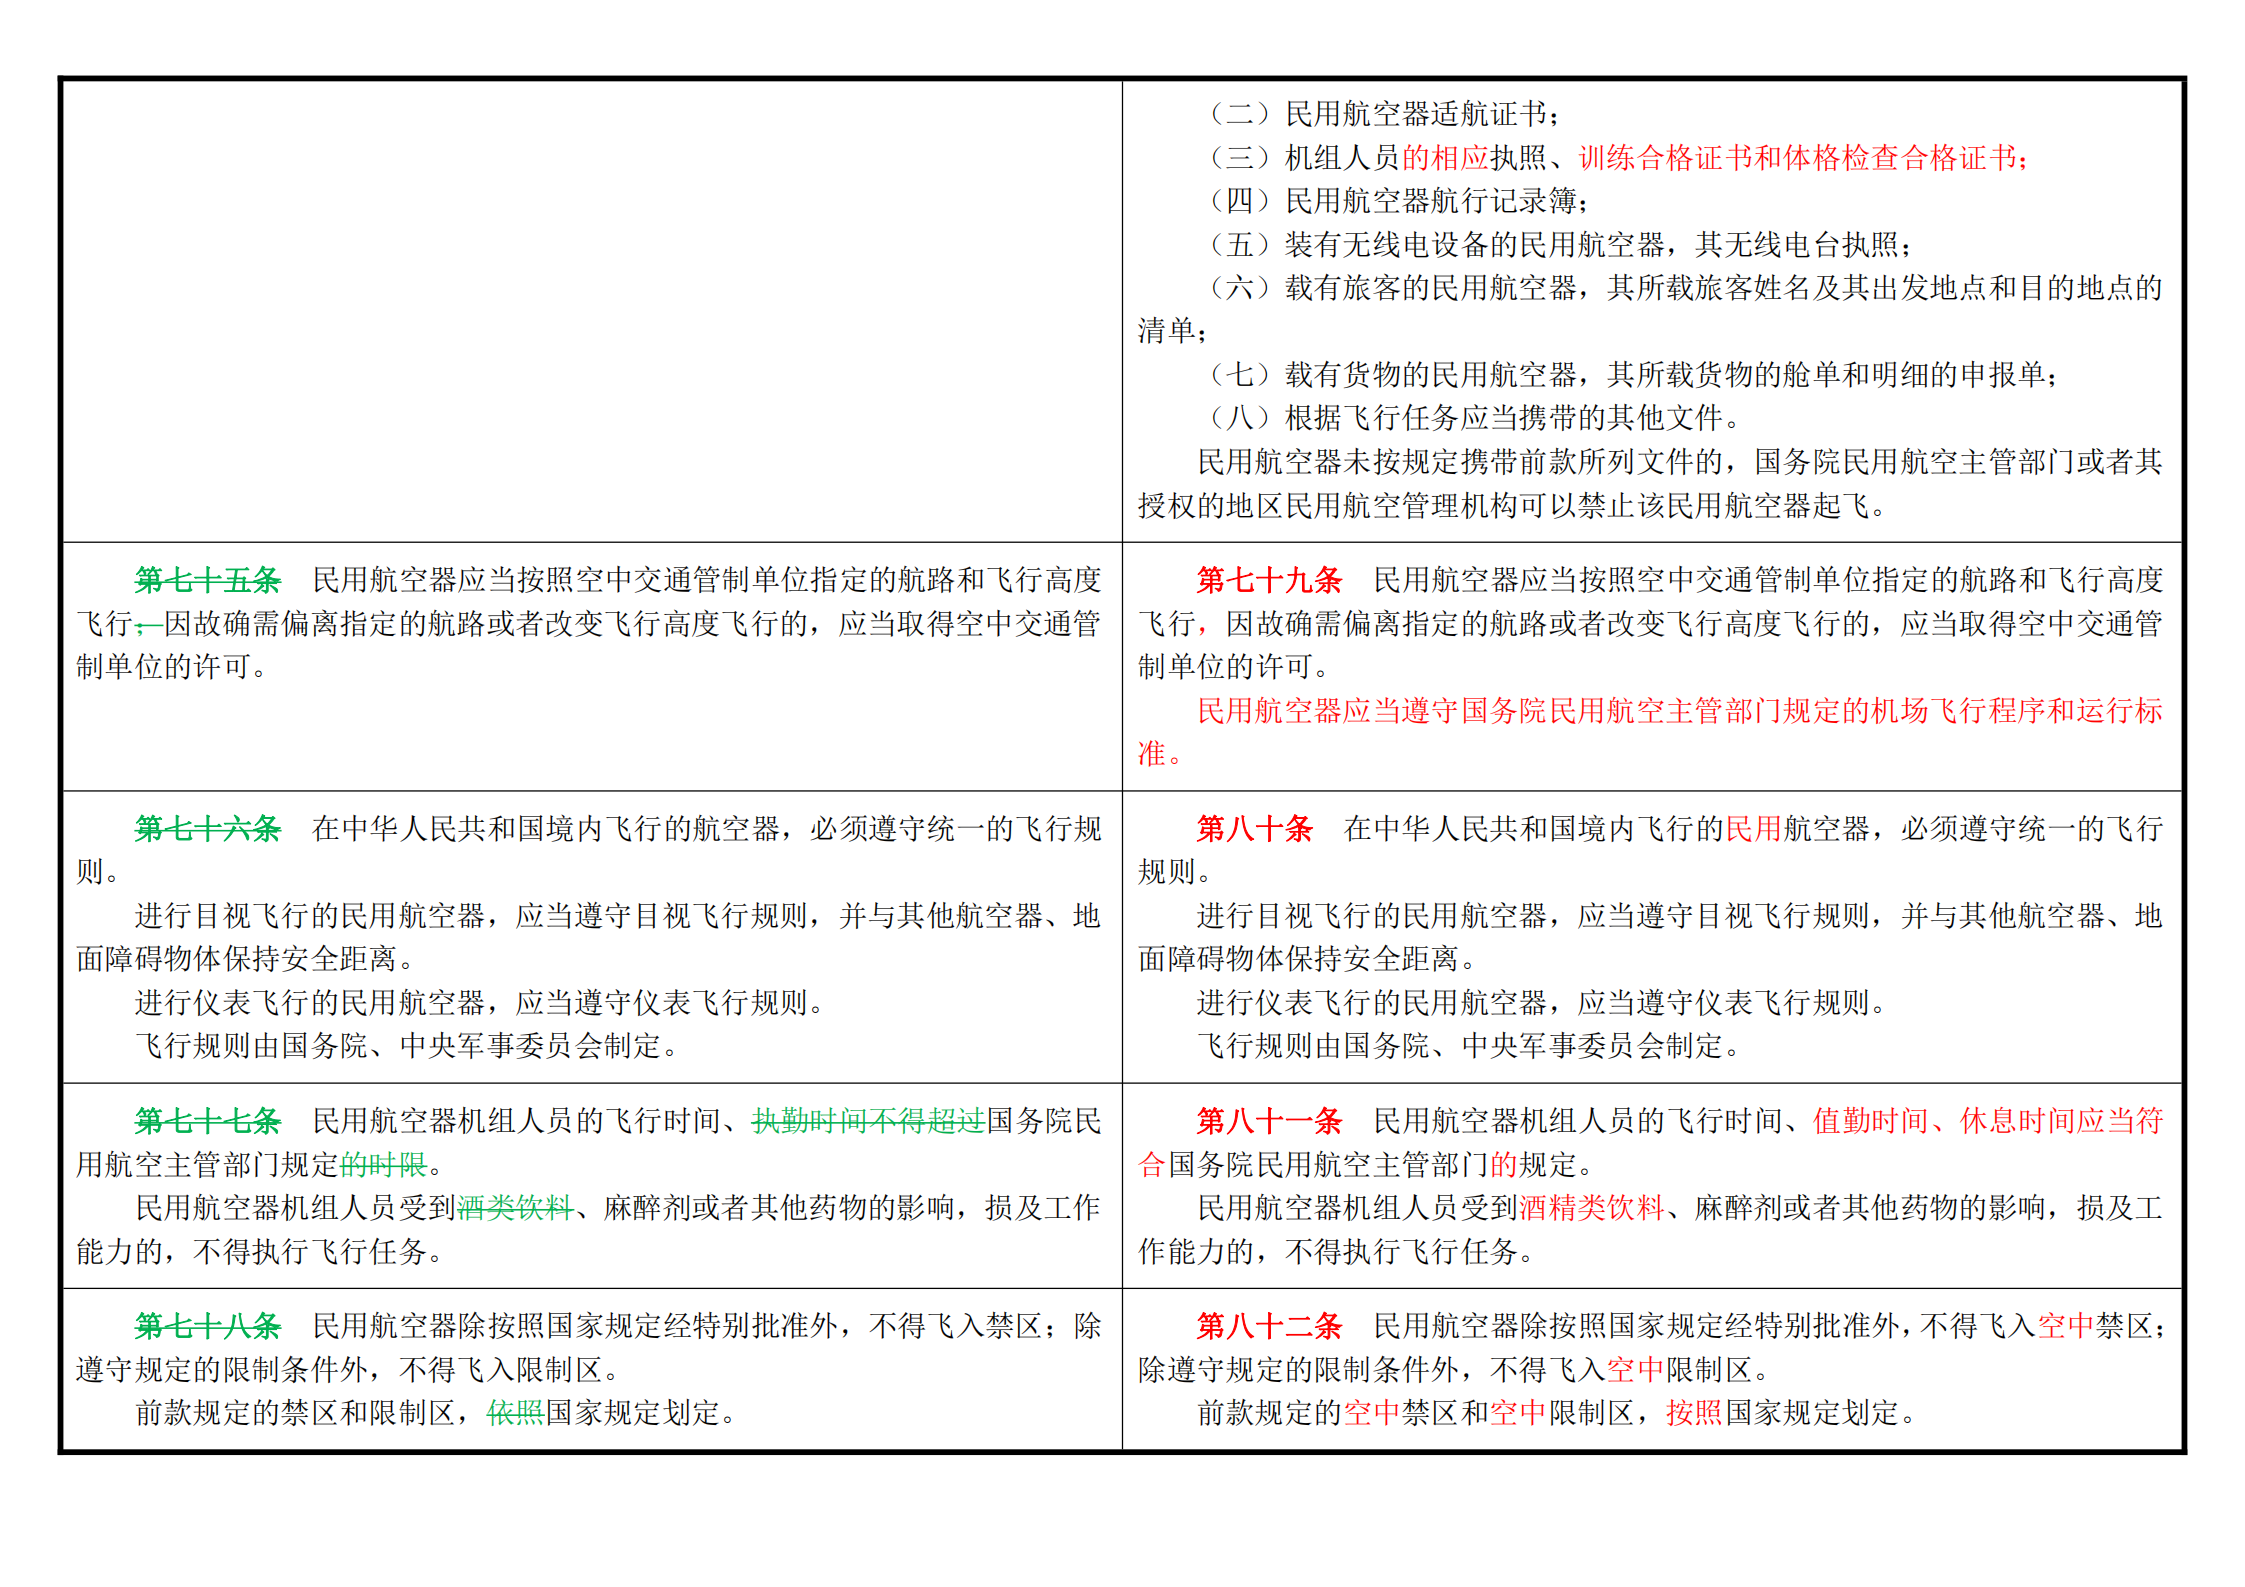Click the green text 酒类饮料

(515, 1208)
